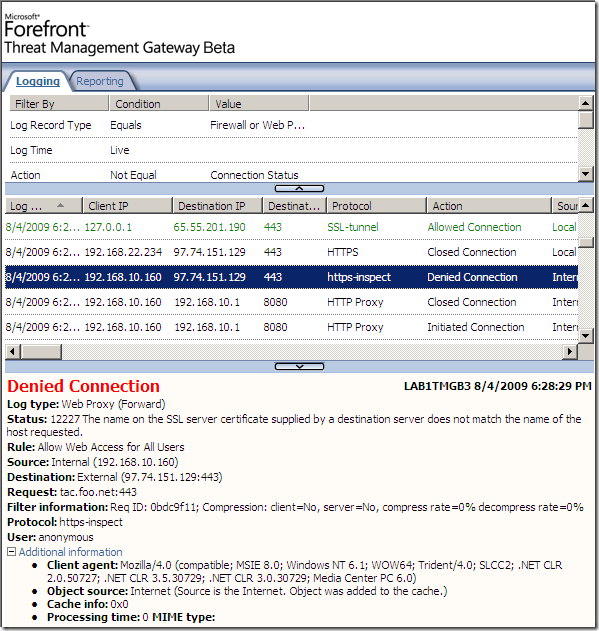Image resolution: width=599 pixels, height=631 pixels.
Task: Select the HTTPS Closed Connection row
Action: click(291, 252)
